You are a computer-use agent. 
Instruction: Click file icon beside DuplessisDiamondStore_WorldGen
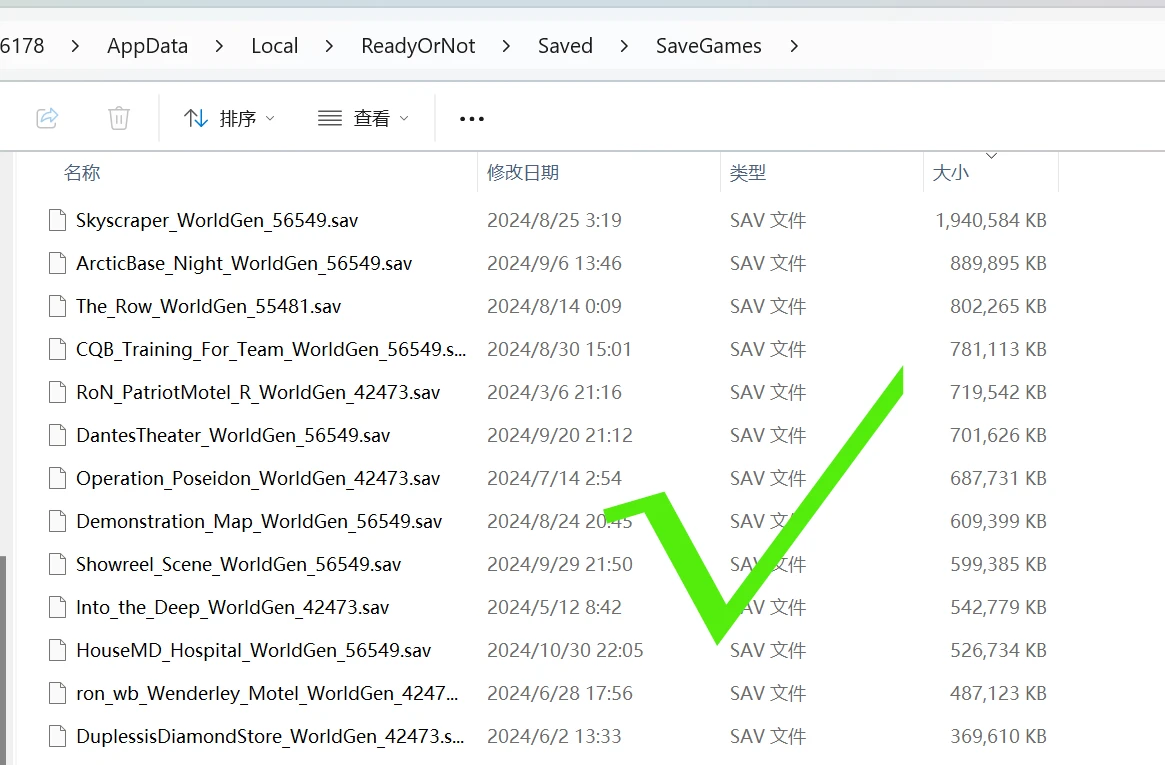[57, 737]
